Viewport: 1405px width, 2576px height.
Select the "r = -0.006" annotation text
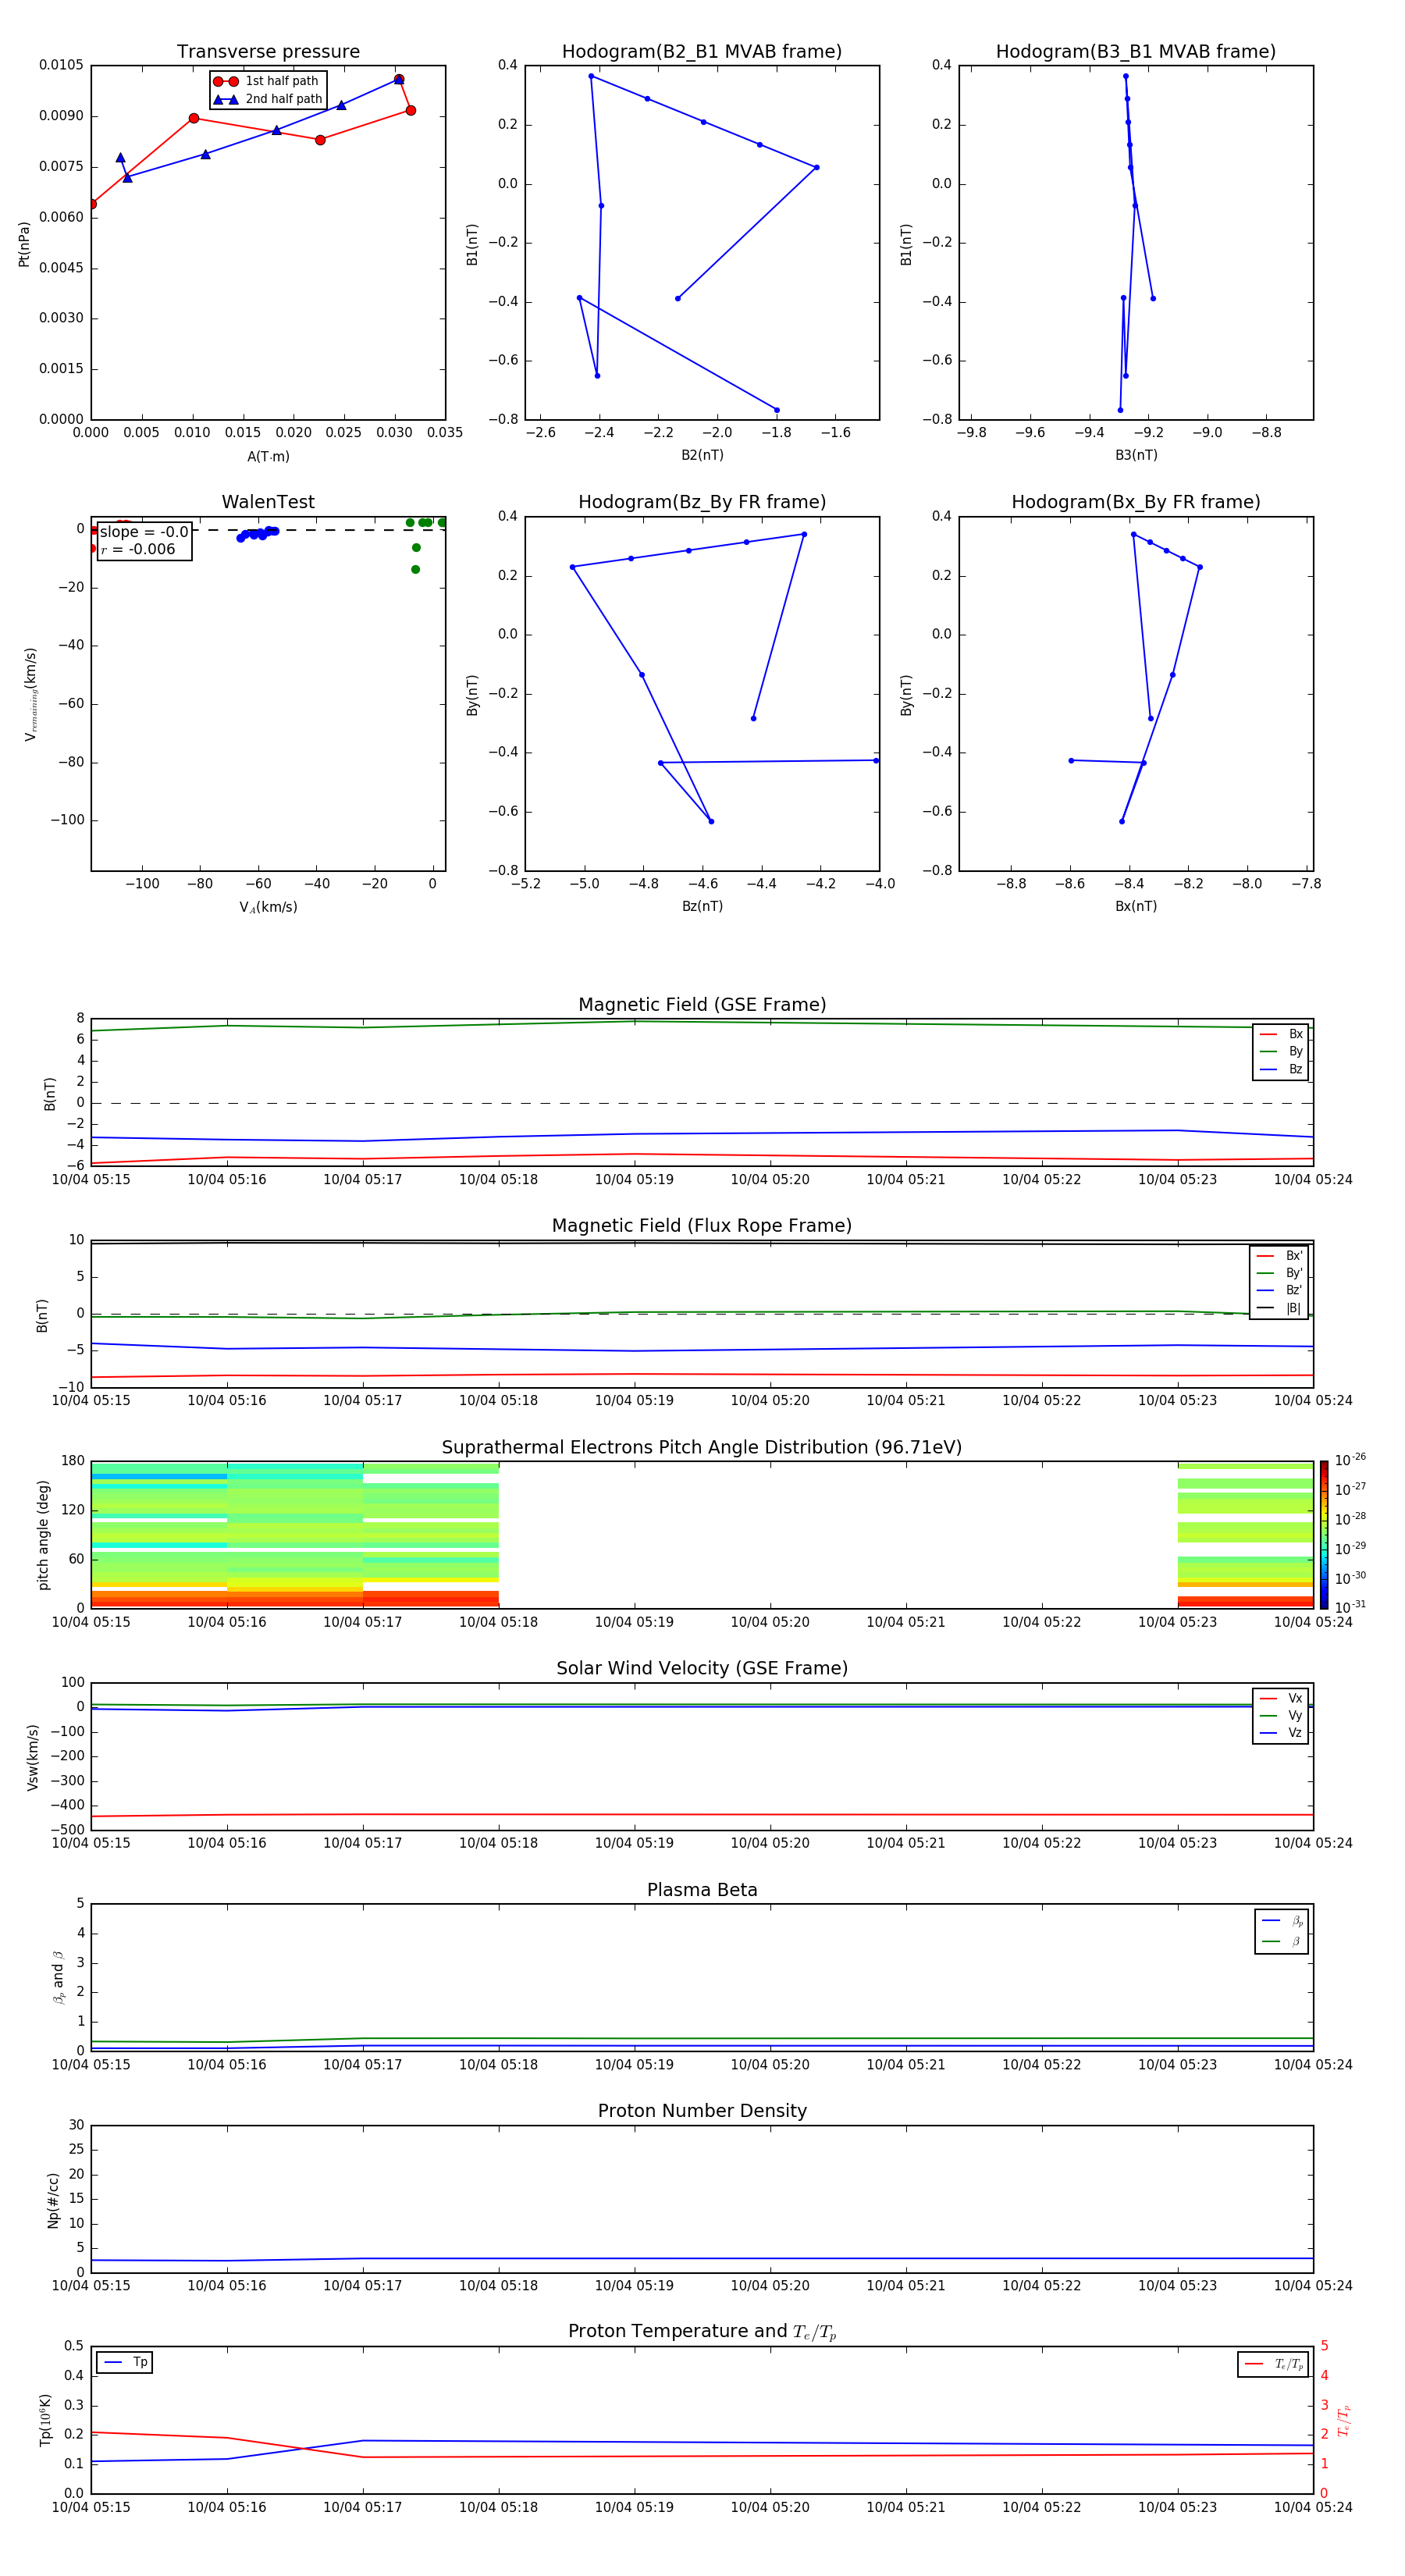click(x=138, y=549)
